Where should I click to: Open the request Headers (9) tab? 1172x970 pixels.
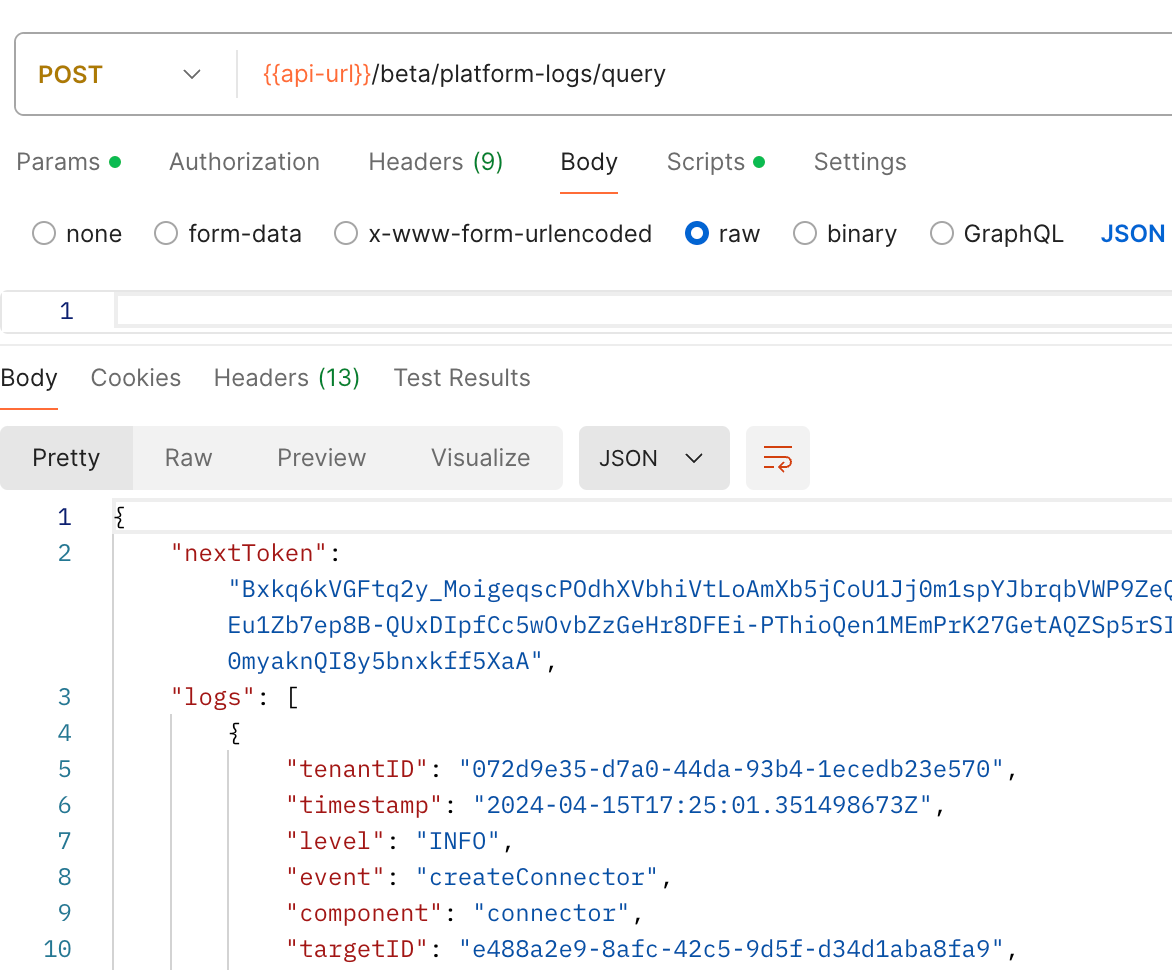tap(435, 162)
